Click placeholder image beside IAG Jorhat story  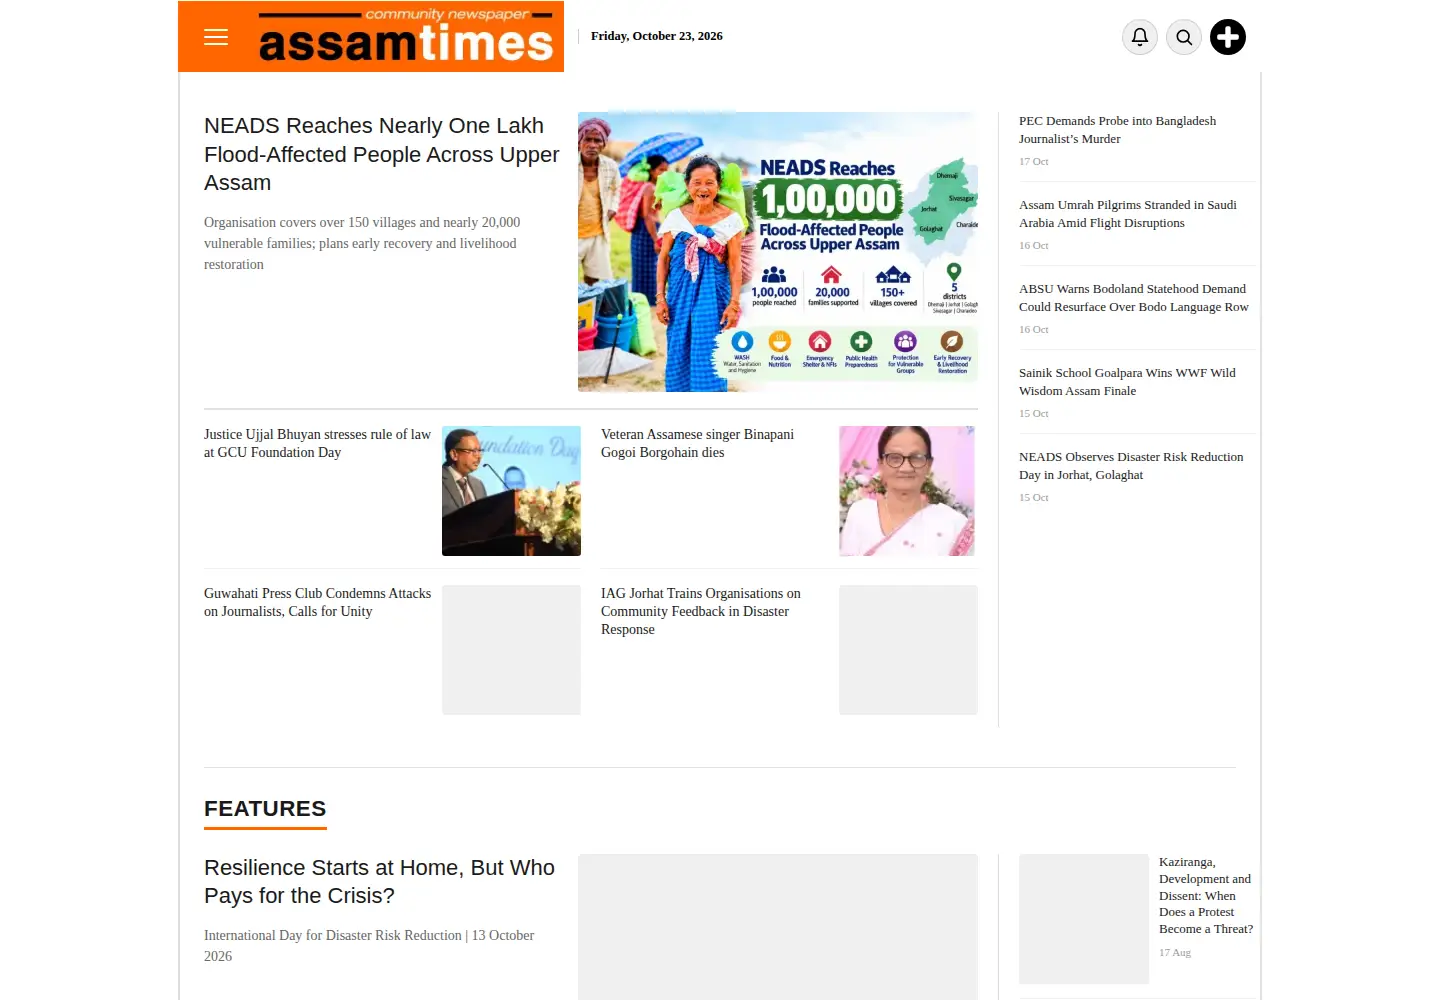point(908,650)
